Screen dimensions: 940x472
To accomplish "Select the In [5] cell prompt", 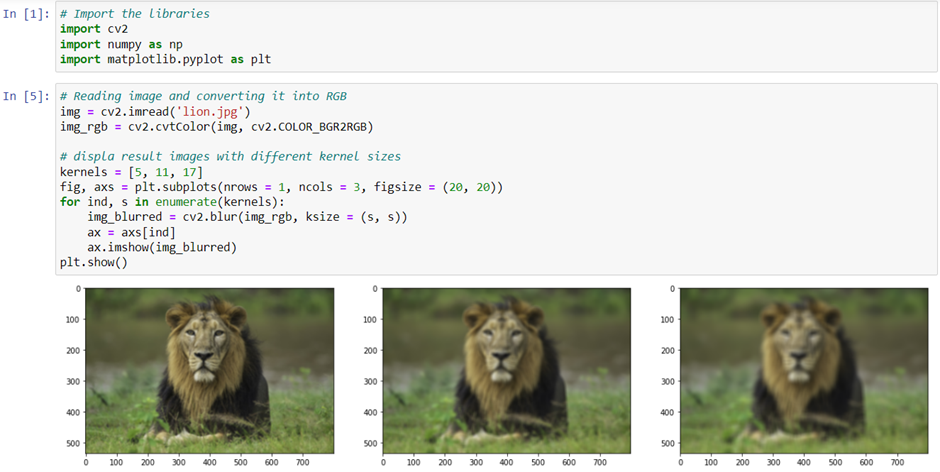I will [x=26, y=96].
